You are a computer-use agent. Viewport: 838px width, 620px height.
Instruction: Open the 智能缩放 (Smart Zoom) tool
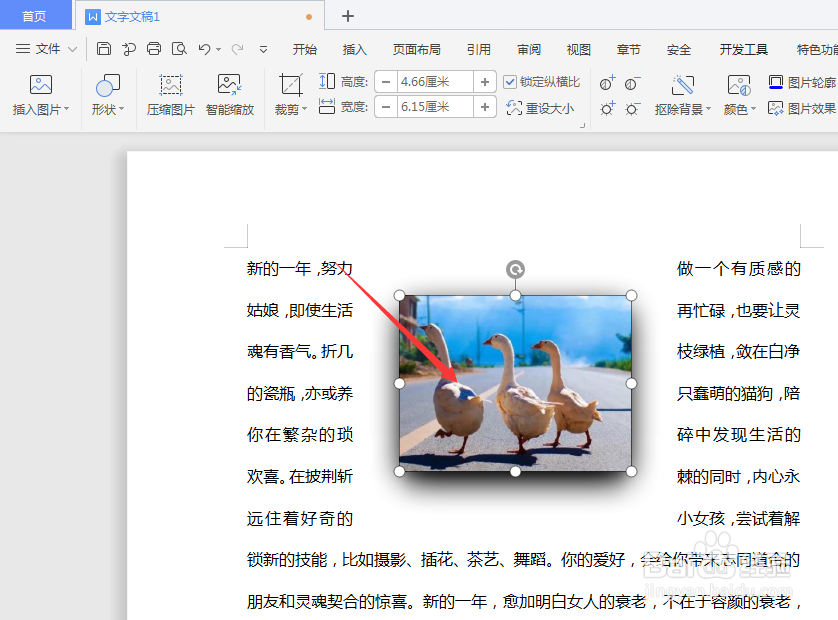(227, 95)
